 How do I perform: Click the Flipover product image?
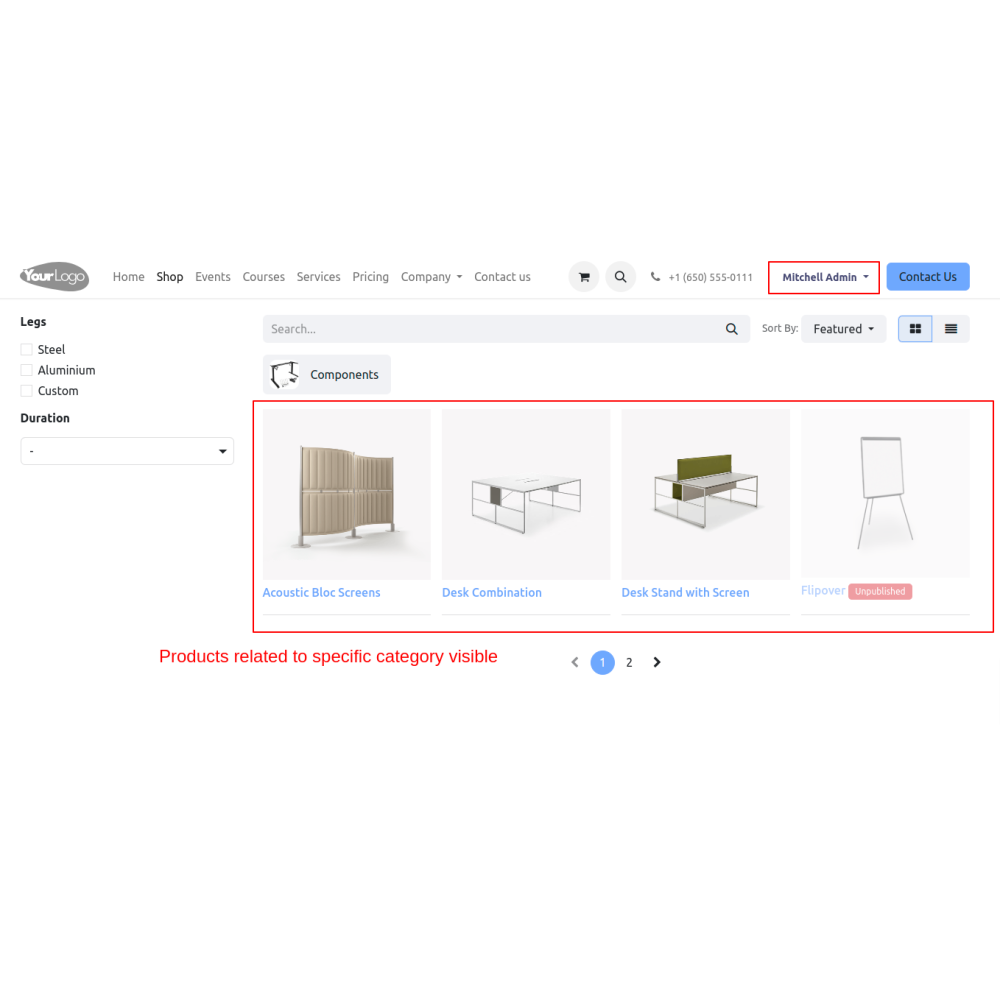885,494
